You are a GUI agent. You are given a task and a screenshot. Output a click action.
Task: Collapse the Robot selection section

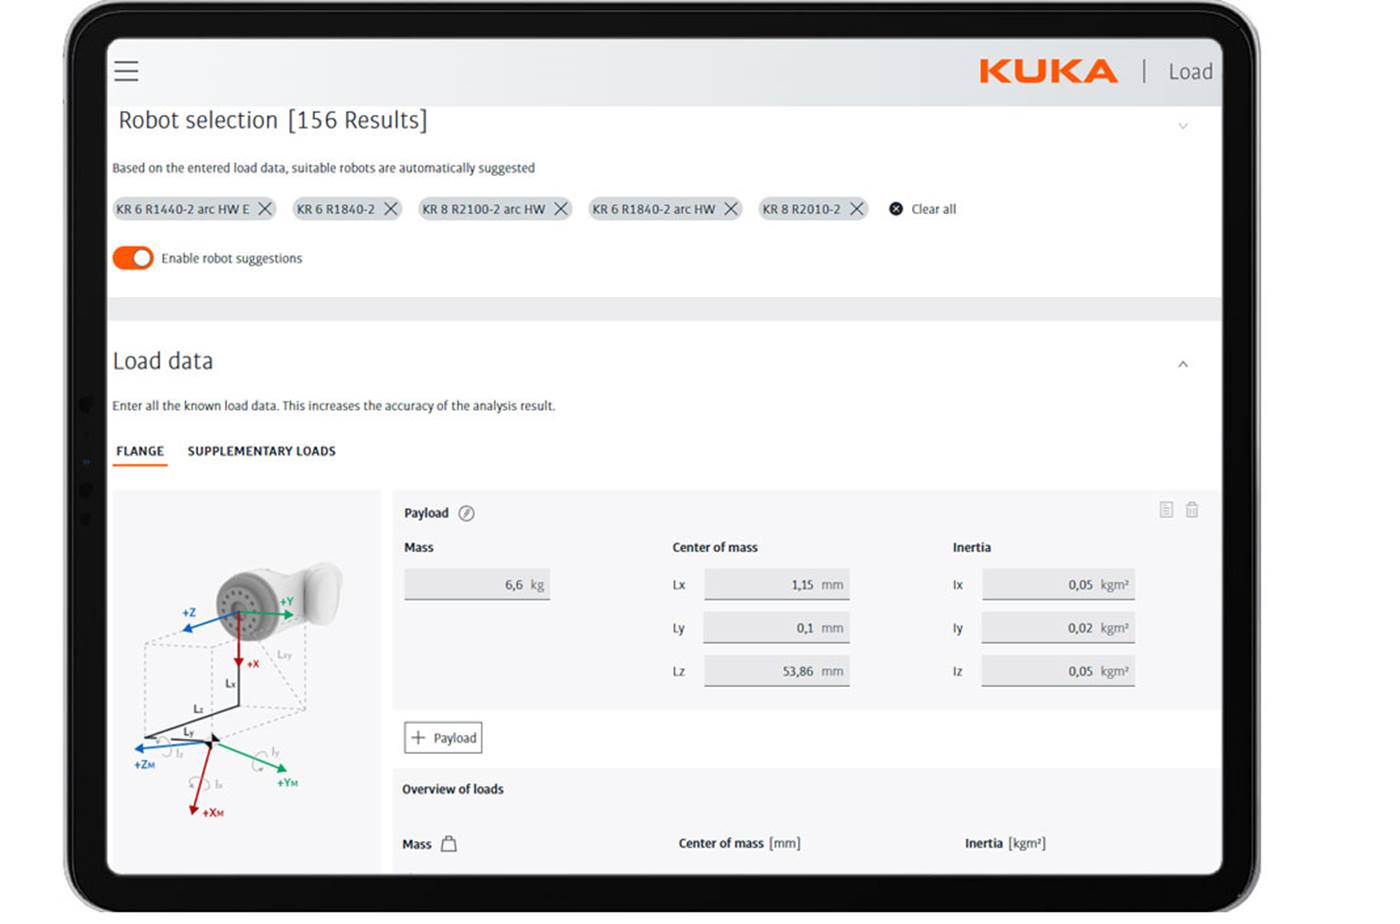pyautogui.click(x=1183, y=126)
